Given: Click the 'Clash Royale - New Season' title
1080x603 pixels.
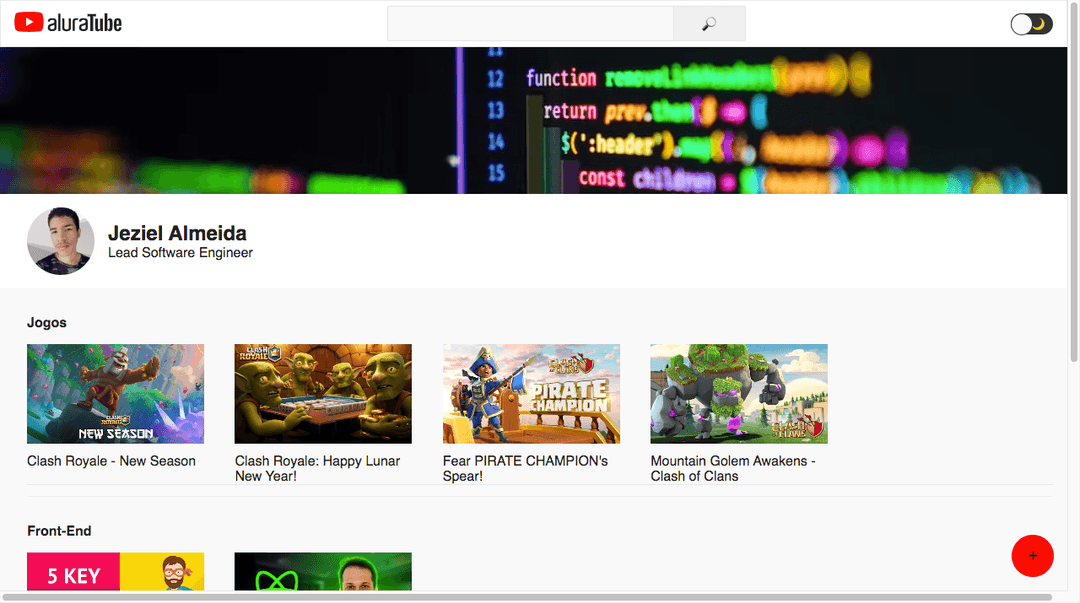Looking at the screenshot, I should (x=112, y=461).
